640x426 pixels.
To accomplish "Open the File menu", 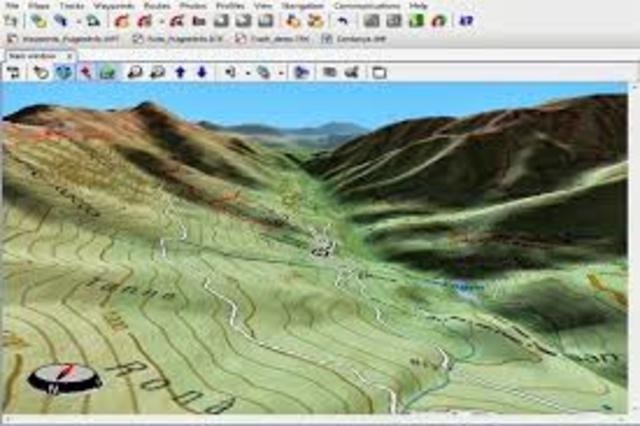I will pos(12,5).
